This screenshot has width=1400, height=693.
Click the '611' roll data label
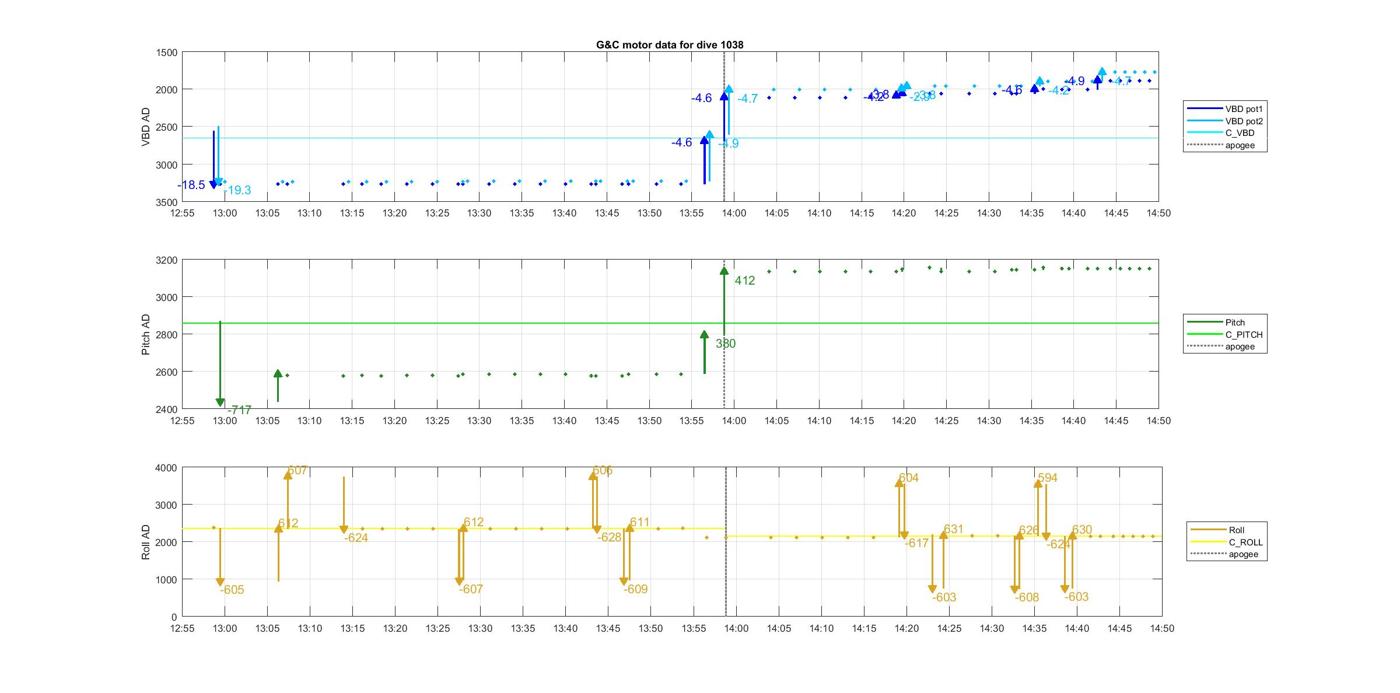pyautogui.click(x=640, y=523)
